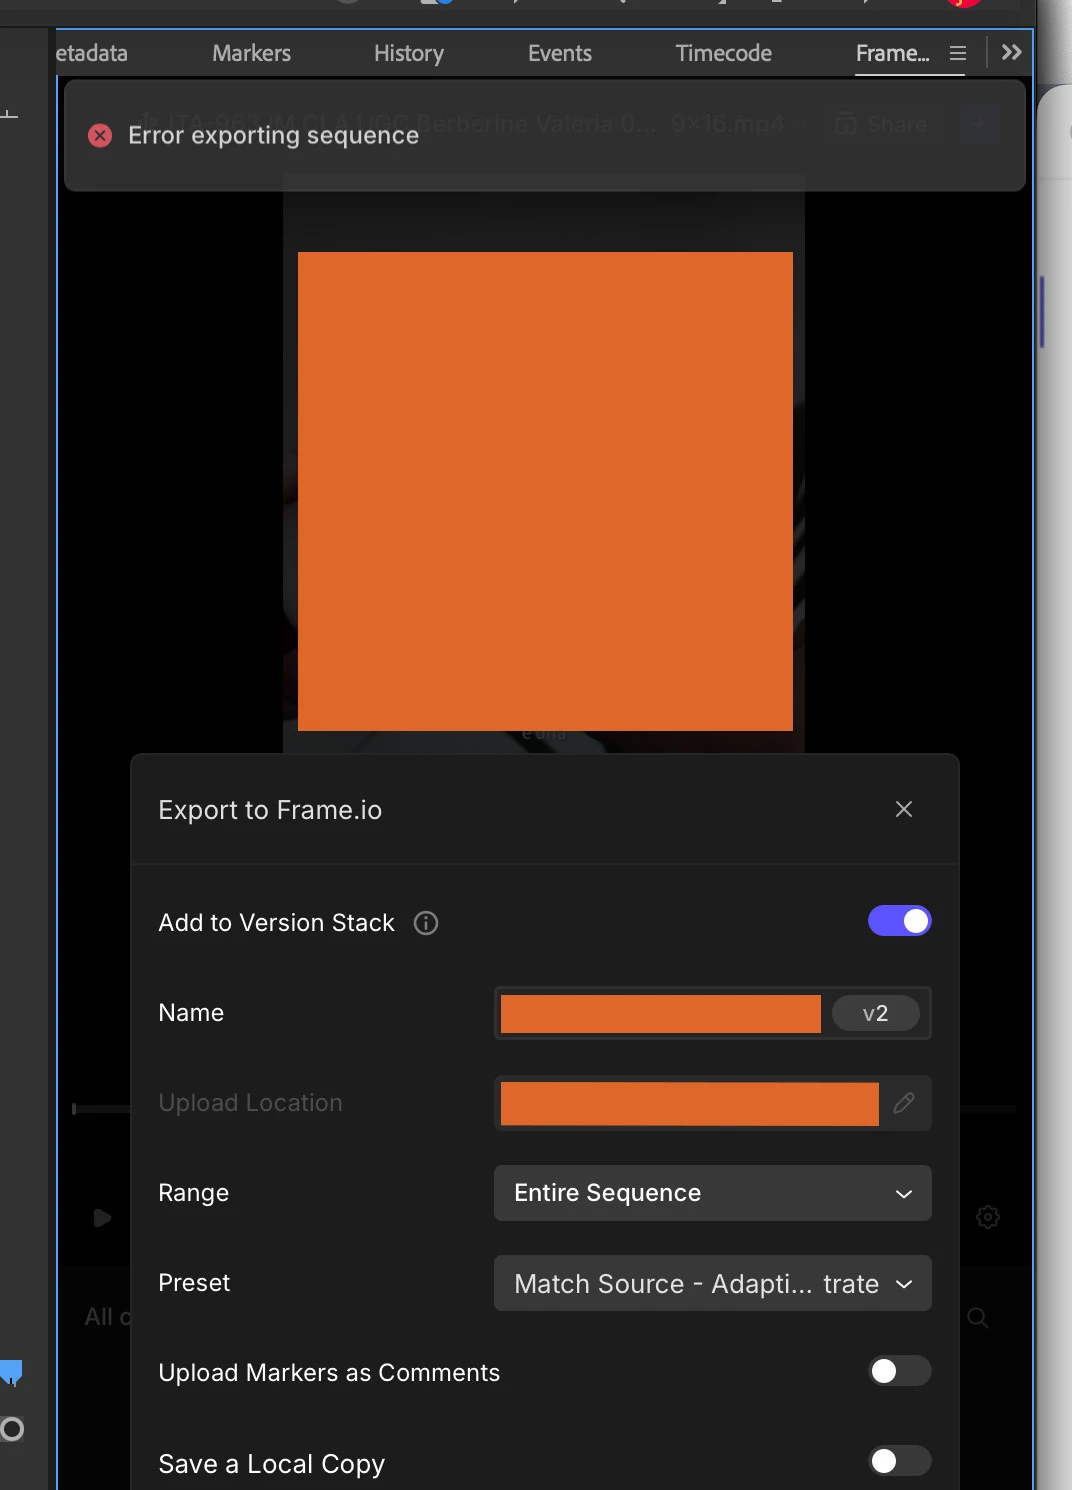Switch to the History tab
Viewport: 1072px width, 1490px height.
(409, 53)
